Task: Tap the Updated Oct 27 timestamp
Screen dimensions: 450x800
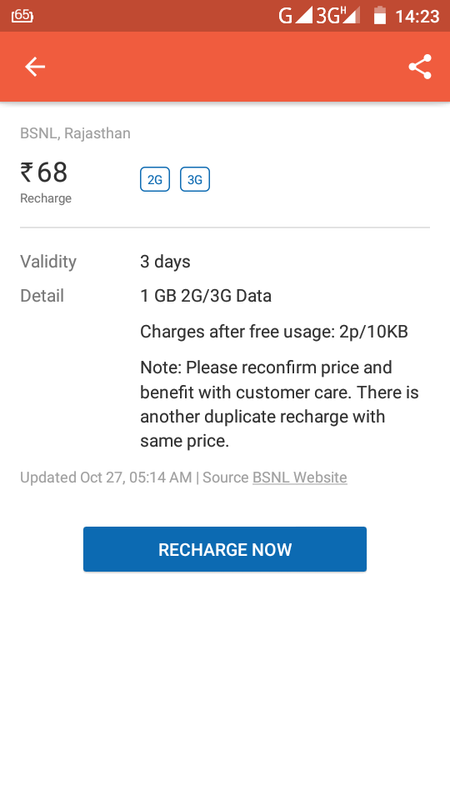Action: 106,478
